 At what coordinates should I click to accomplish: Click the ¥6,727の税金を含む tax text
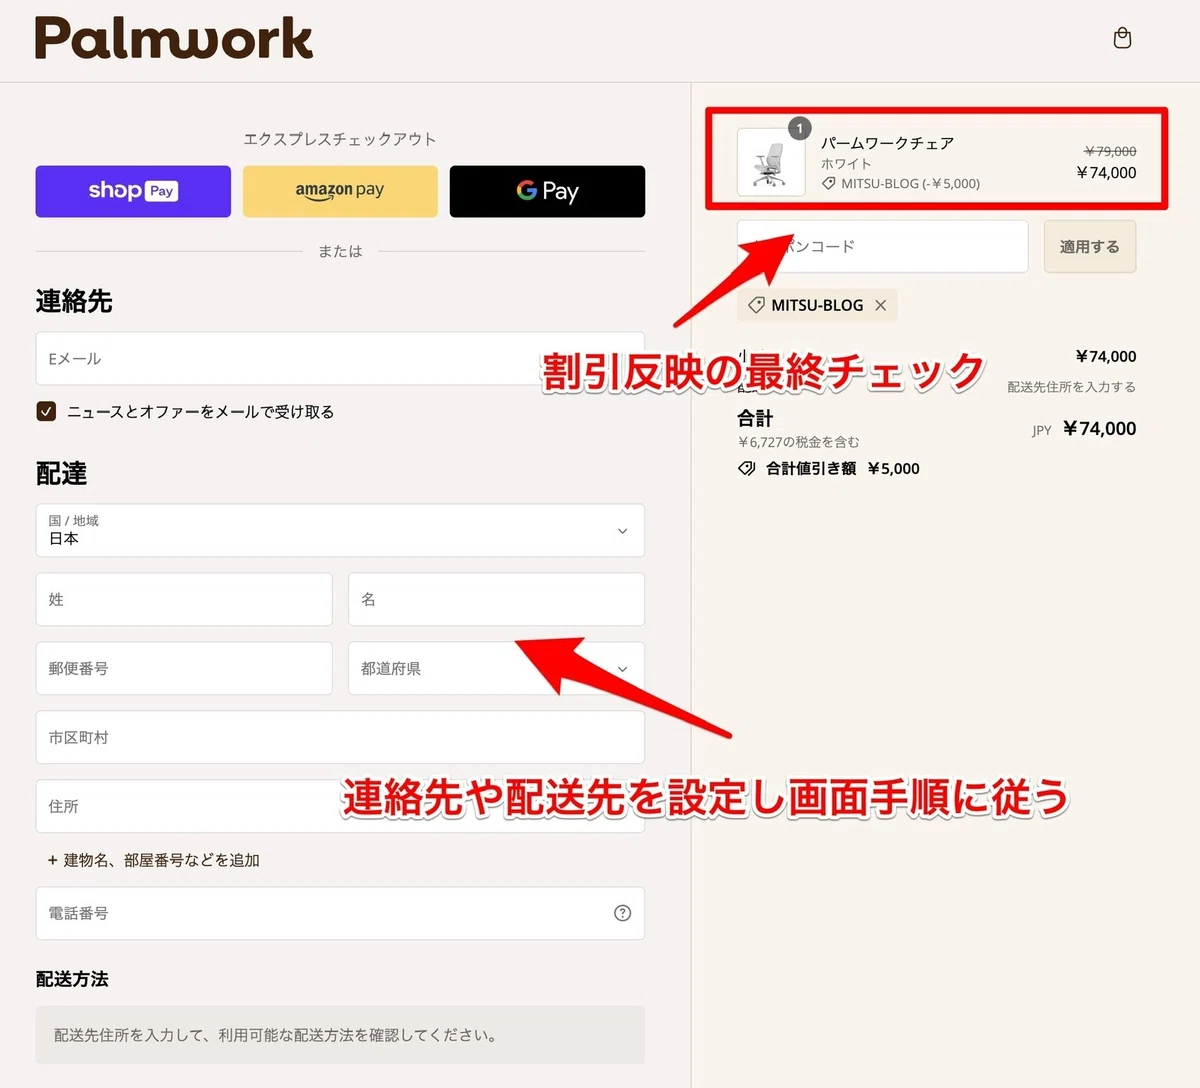tap(799, 442)
